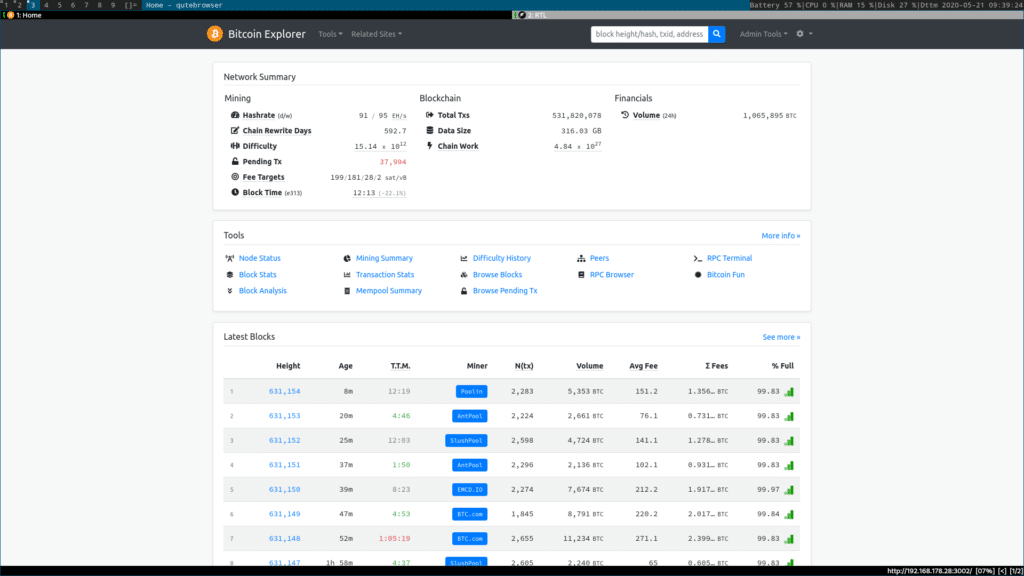The width and height of the screenshot is (1024, 576).
Task: Click the Block Stats icon
Action: pyautogui.click(x=230, y=275)
